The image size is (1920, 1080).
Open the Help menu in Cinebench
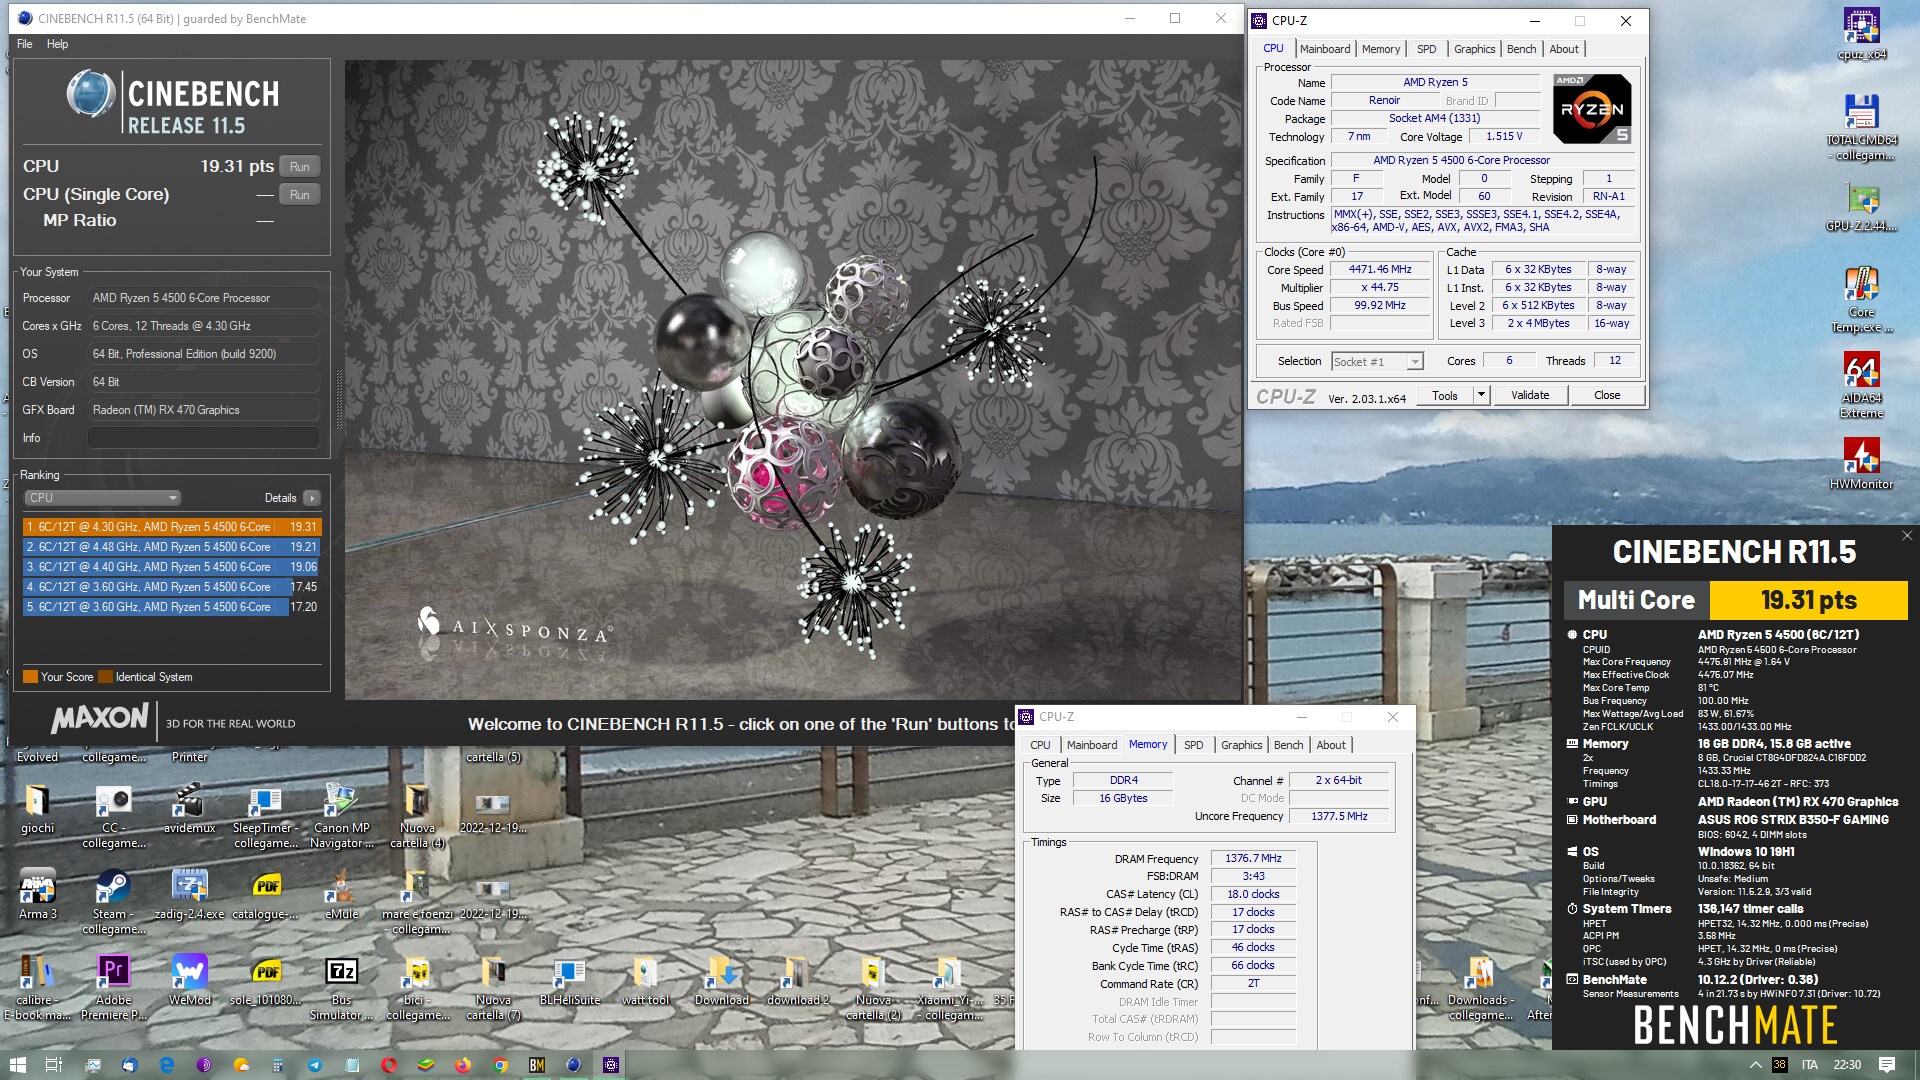tap(57, 44)
